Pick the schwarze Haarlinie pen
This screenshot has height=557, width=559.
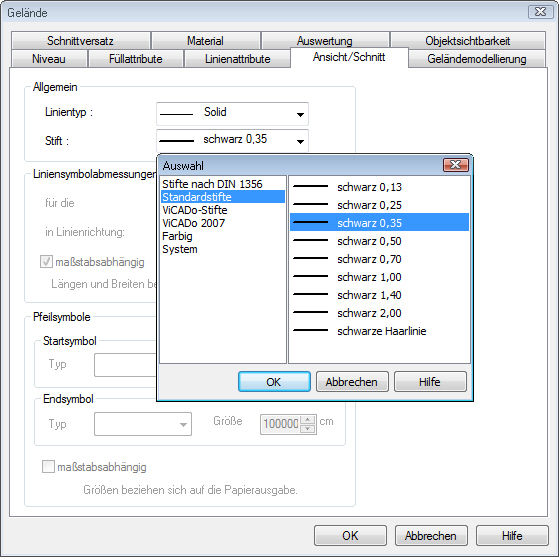tap(379, 331)
